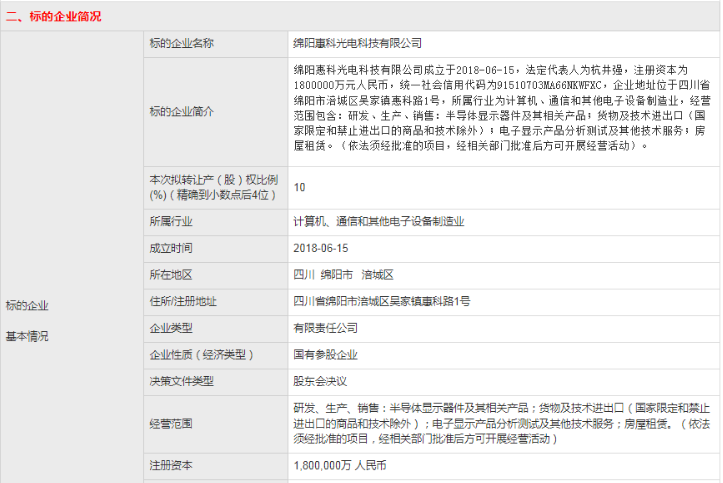Select the label 经营范围

coord(171,424)
